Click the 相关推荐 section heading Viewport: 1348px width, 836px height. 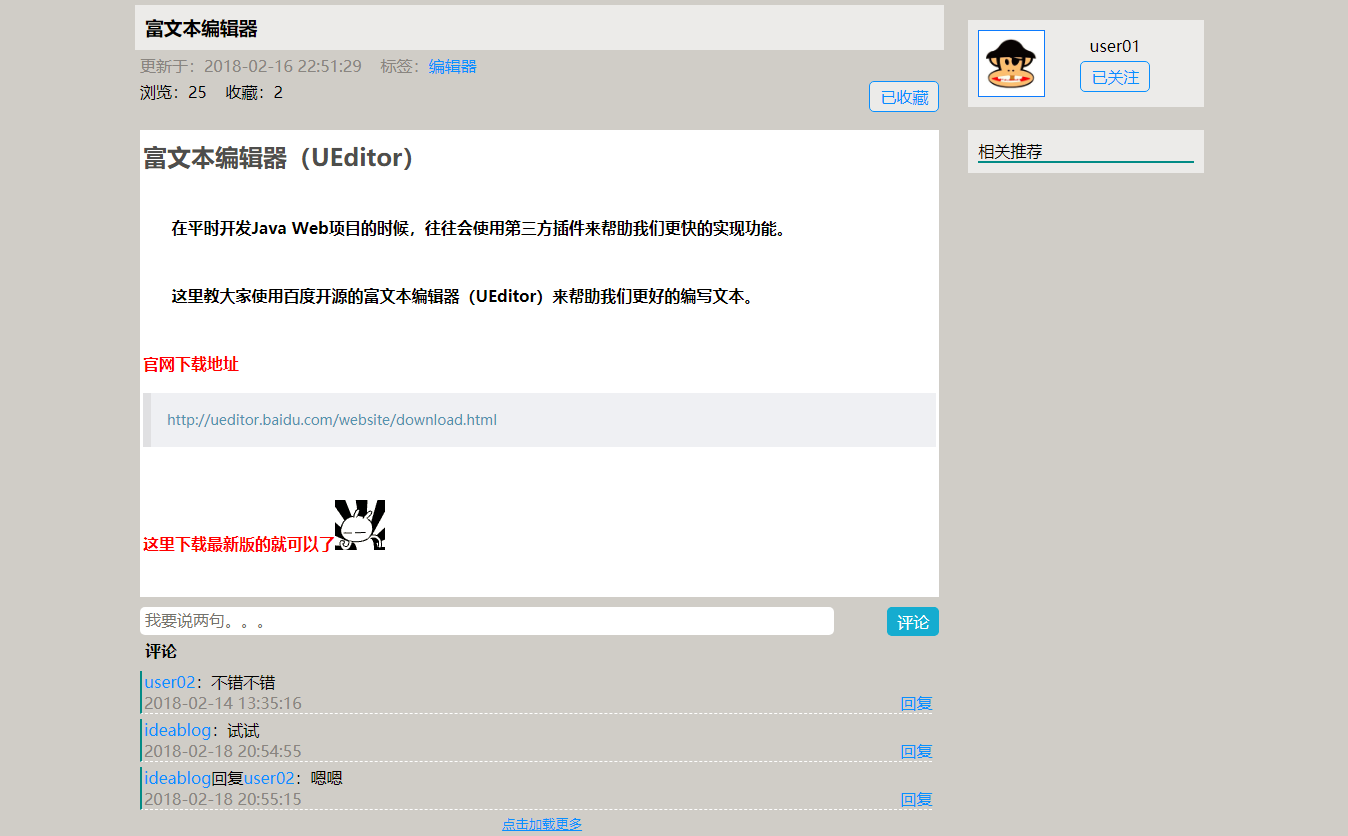[1010, 152]
